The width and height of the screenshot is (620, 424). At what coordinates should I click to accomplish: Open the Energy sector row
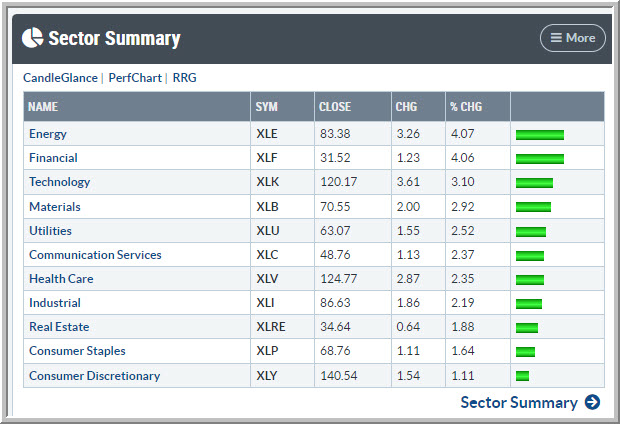pyautogui.click(x=48, y=134)
